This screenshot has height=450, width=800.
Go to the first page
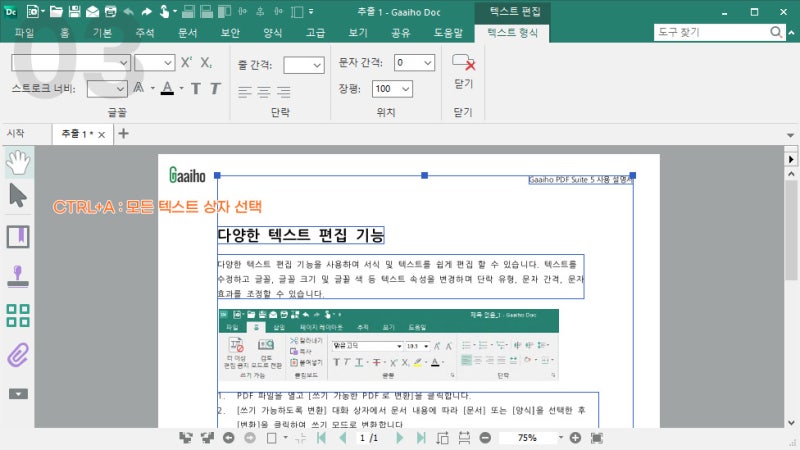coord(321,438)
